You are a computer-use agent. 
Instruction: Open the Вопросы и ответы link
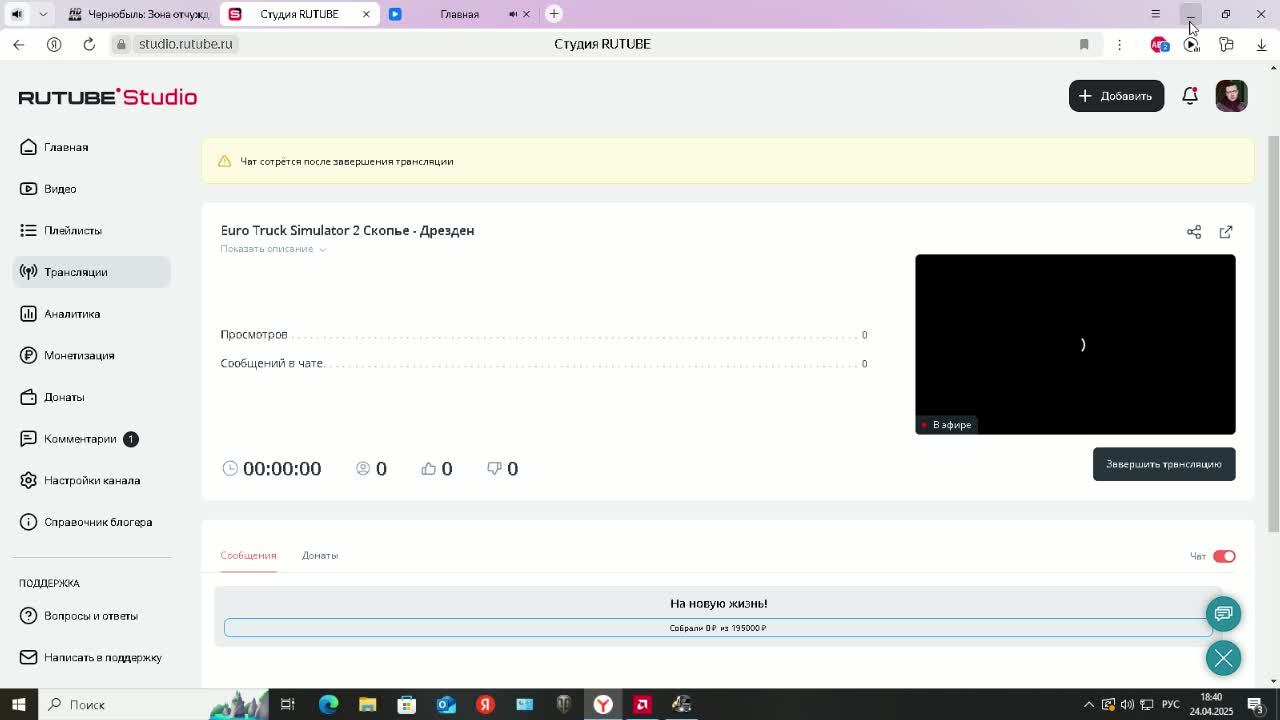pos(92,616)
